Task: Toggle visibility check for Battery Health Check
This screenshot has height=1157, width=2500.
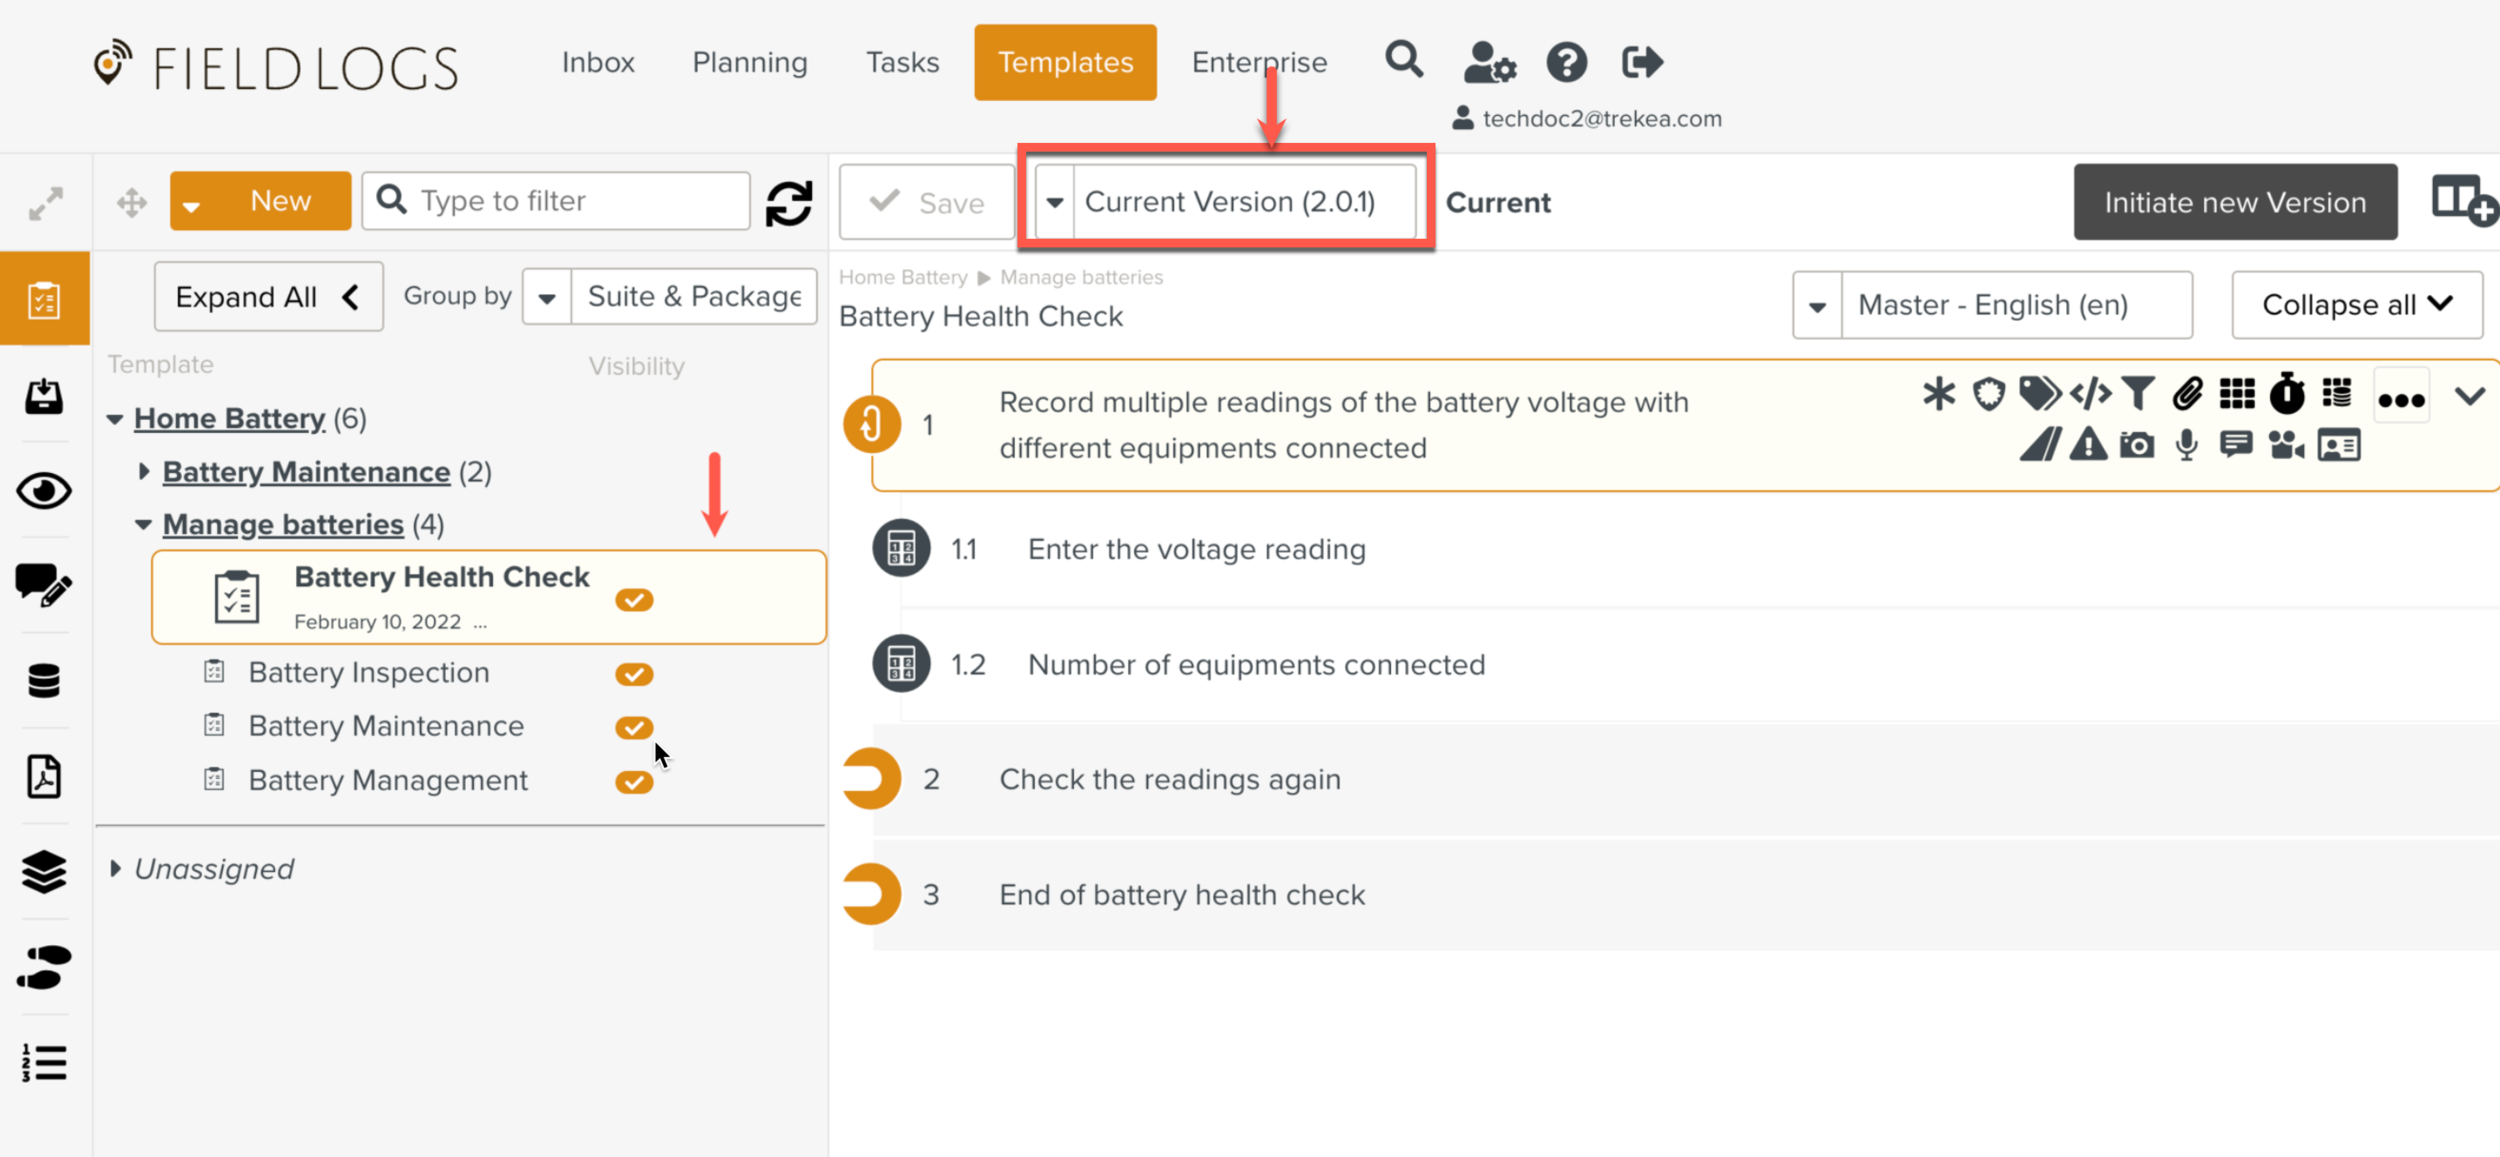Action: pos(634,600)
